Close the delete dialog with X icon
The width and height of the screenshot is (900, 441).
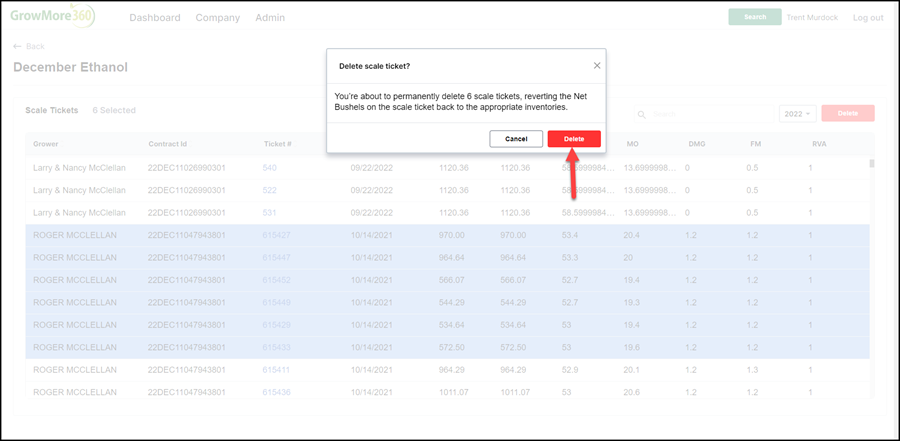pos(597,65)
